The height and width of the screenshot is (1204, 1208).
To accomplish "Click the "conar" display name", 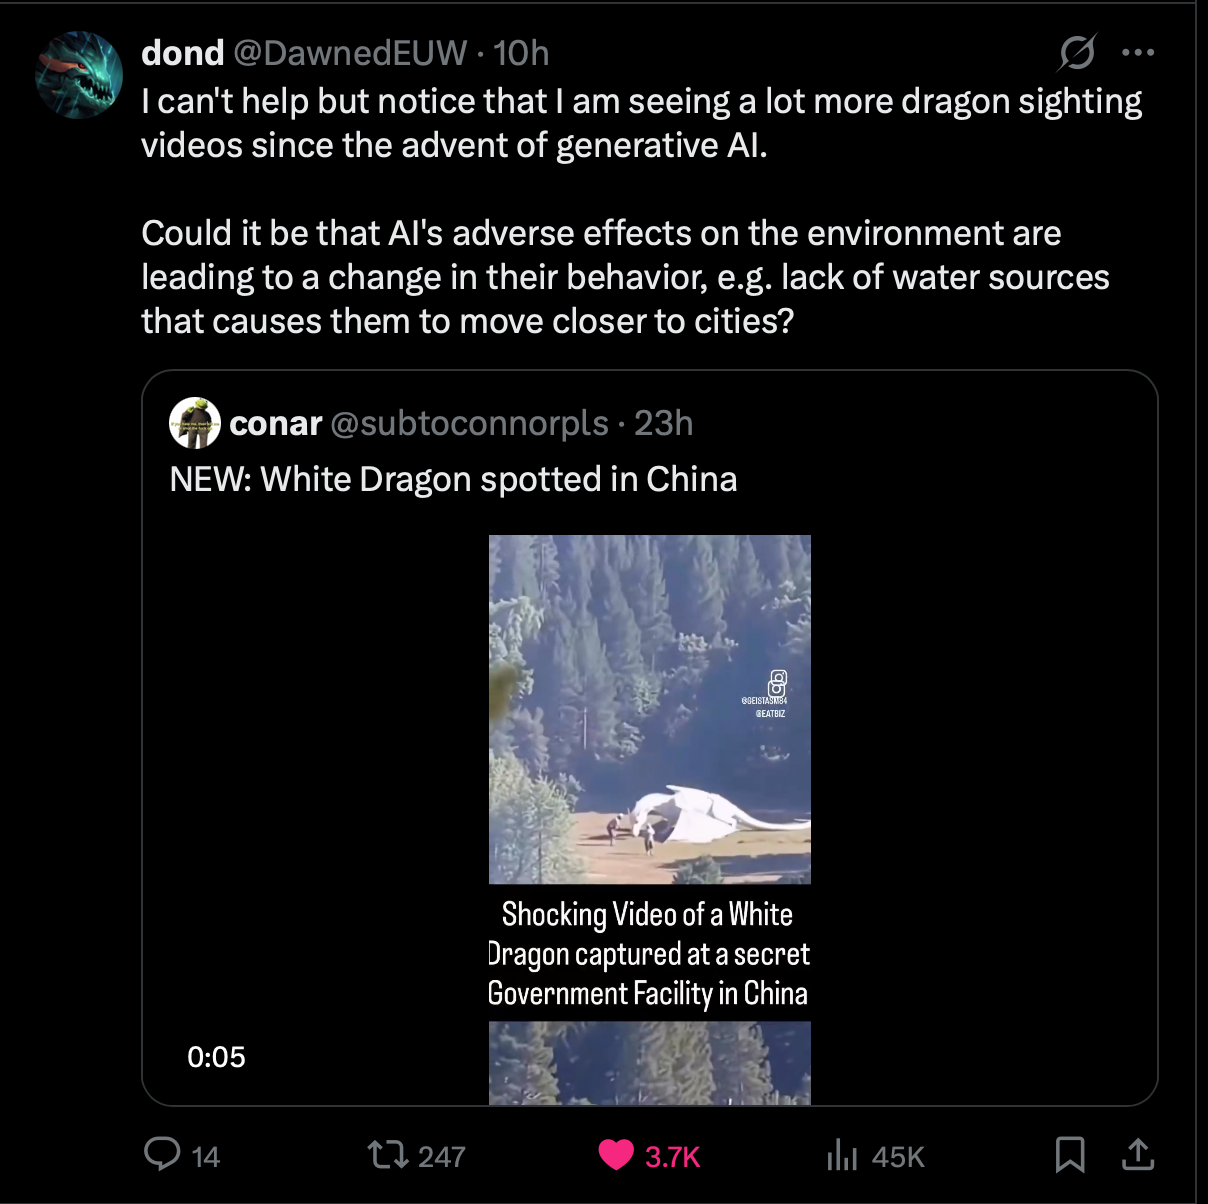I will [275, 424].
